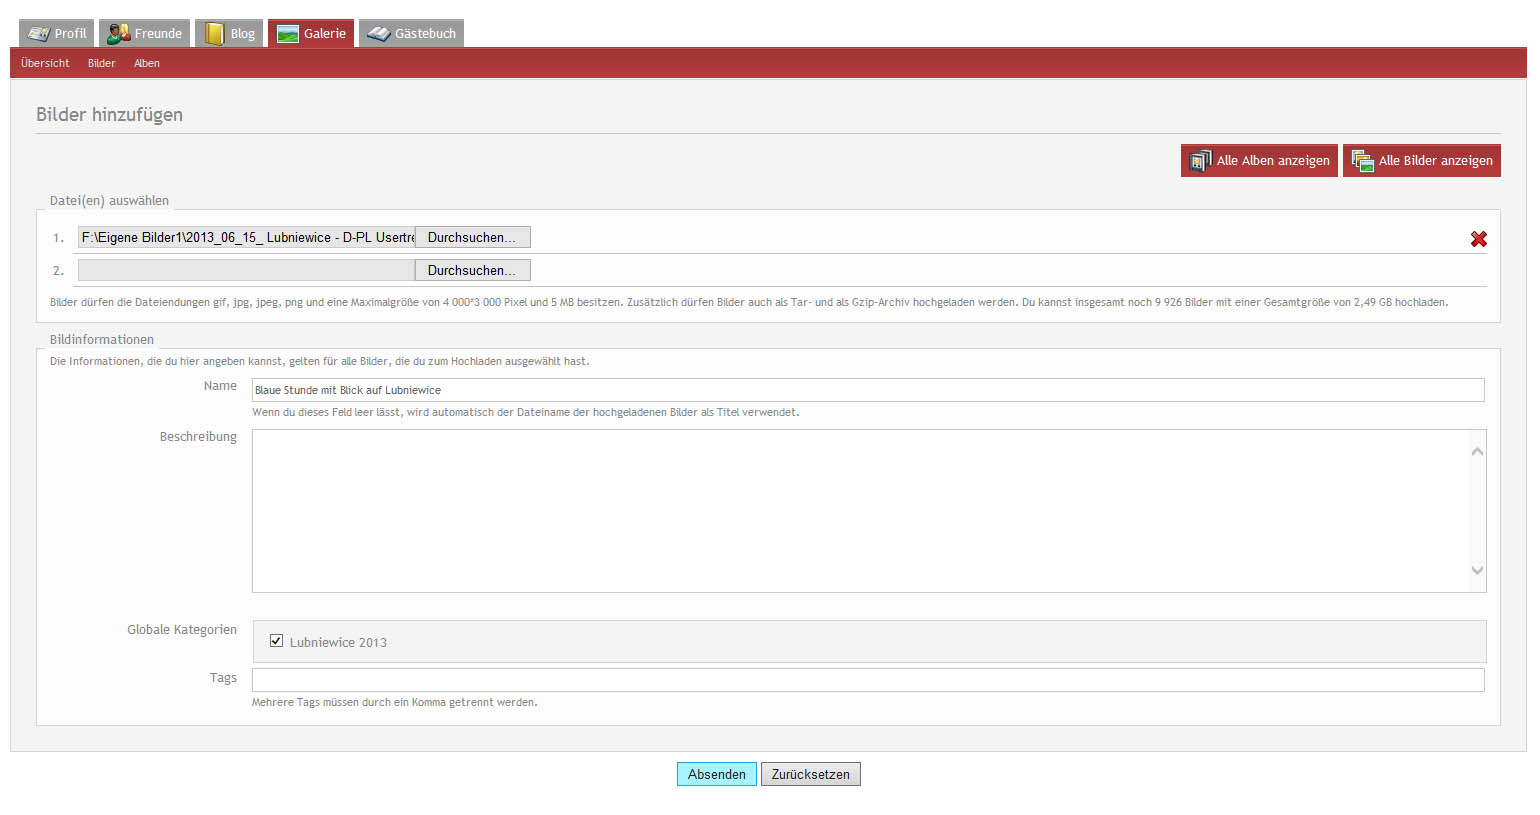Click the Profil tab icon
The image size is (1540, 815).
coord(39,34)
